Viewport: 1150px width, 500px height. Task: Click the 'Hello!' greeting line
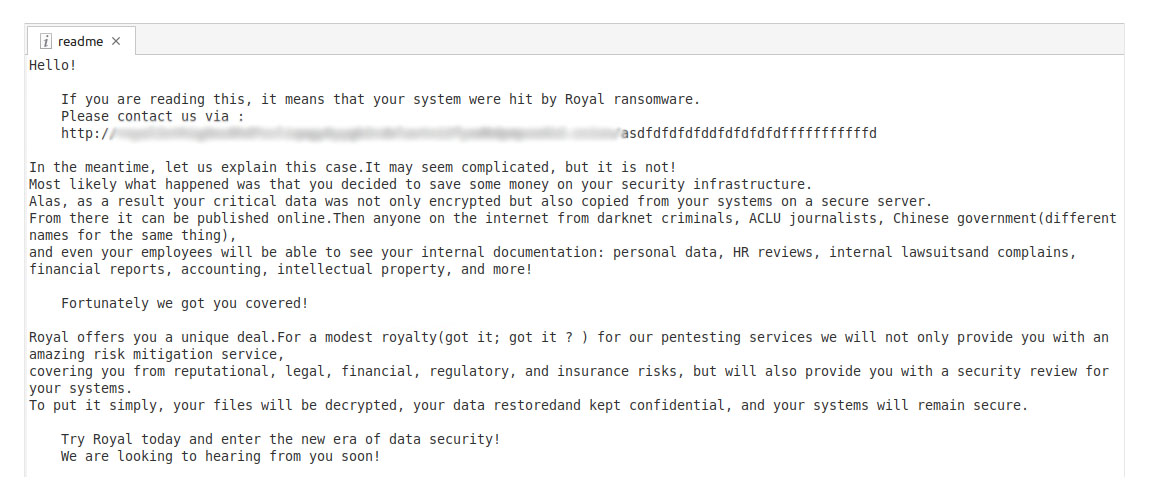(x=52, y=65)
